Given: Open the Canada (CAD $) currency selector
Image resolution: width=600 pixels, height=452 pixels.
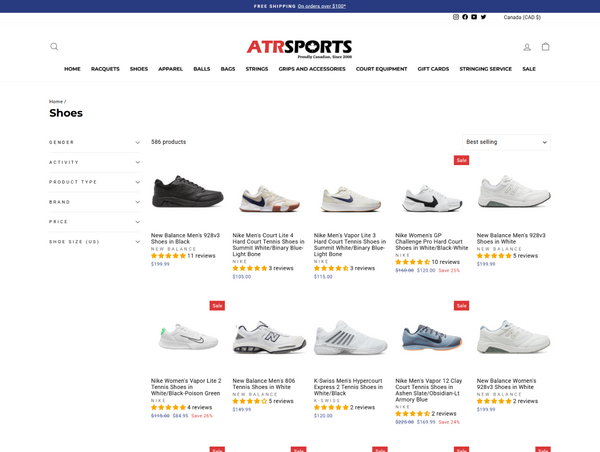Looking at the screenshot, I should pyautogui.click(x=522, y=17).
